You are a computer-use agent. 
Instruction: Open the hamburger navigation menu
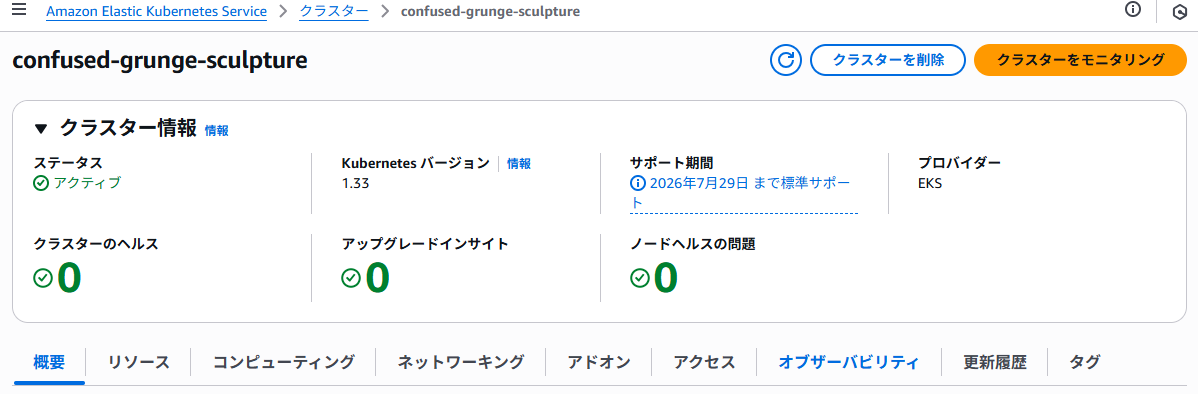(x=19, y=10)
